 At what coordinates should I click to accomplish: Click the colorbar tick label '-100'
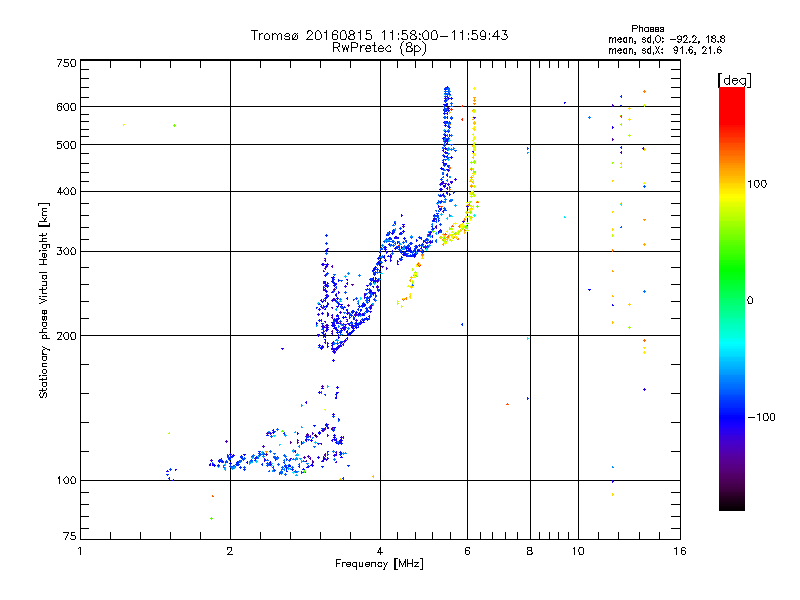761,417
